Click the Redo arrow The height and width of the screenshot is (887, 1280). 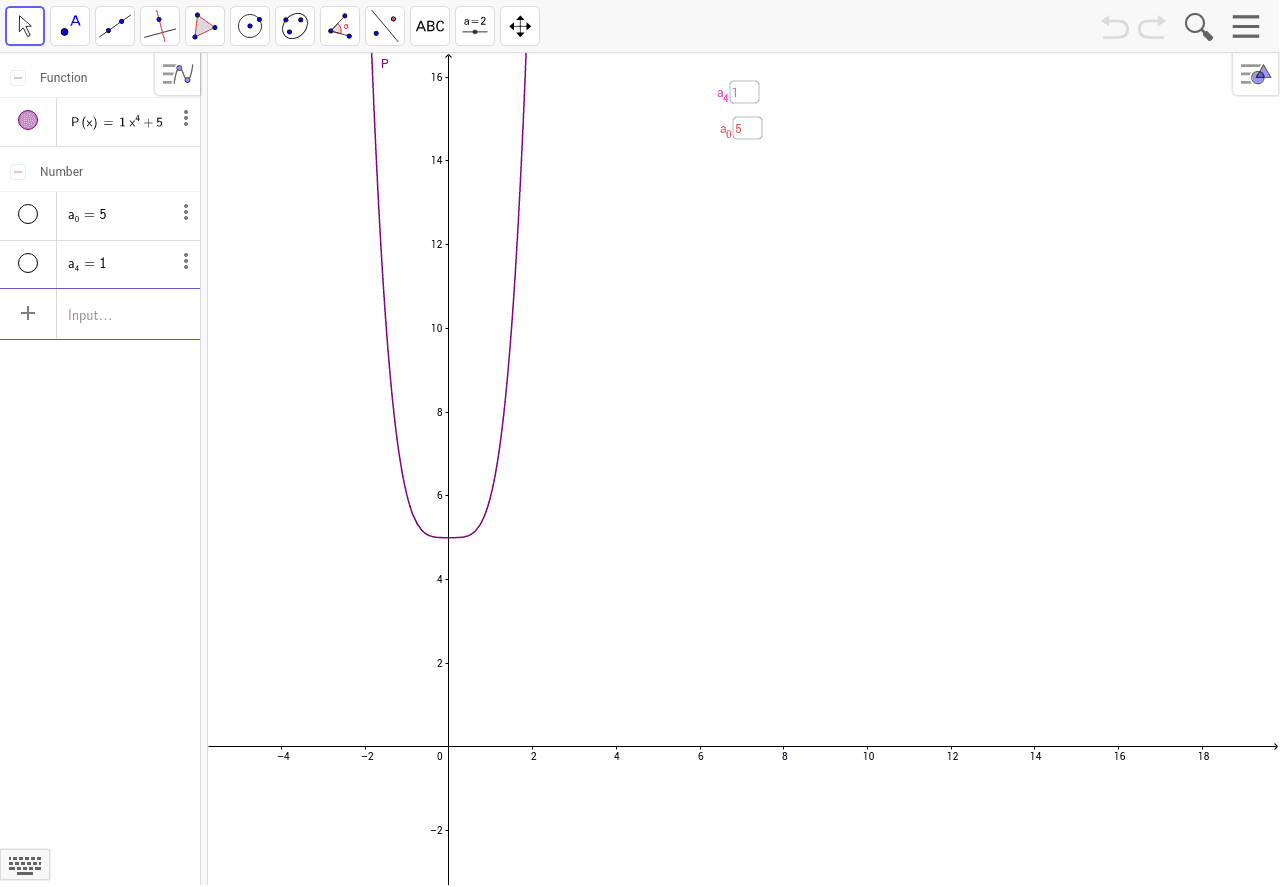point(1152,27)
